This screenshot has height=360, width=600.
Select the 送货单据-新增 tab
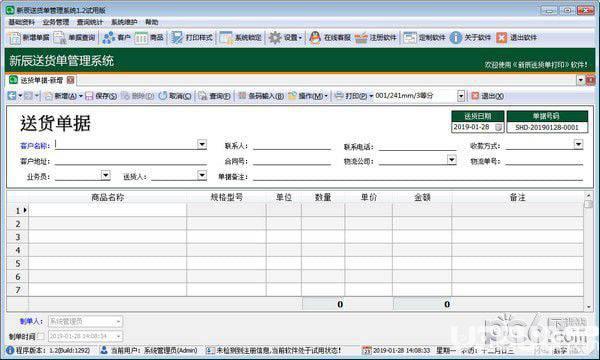point(42,80)
